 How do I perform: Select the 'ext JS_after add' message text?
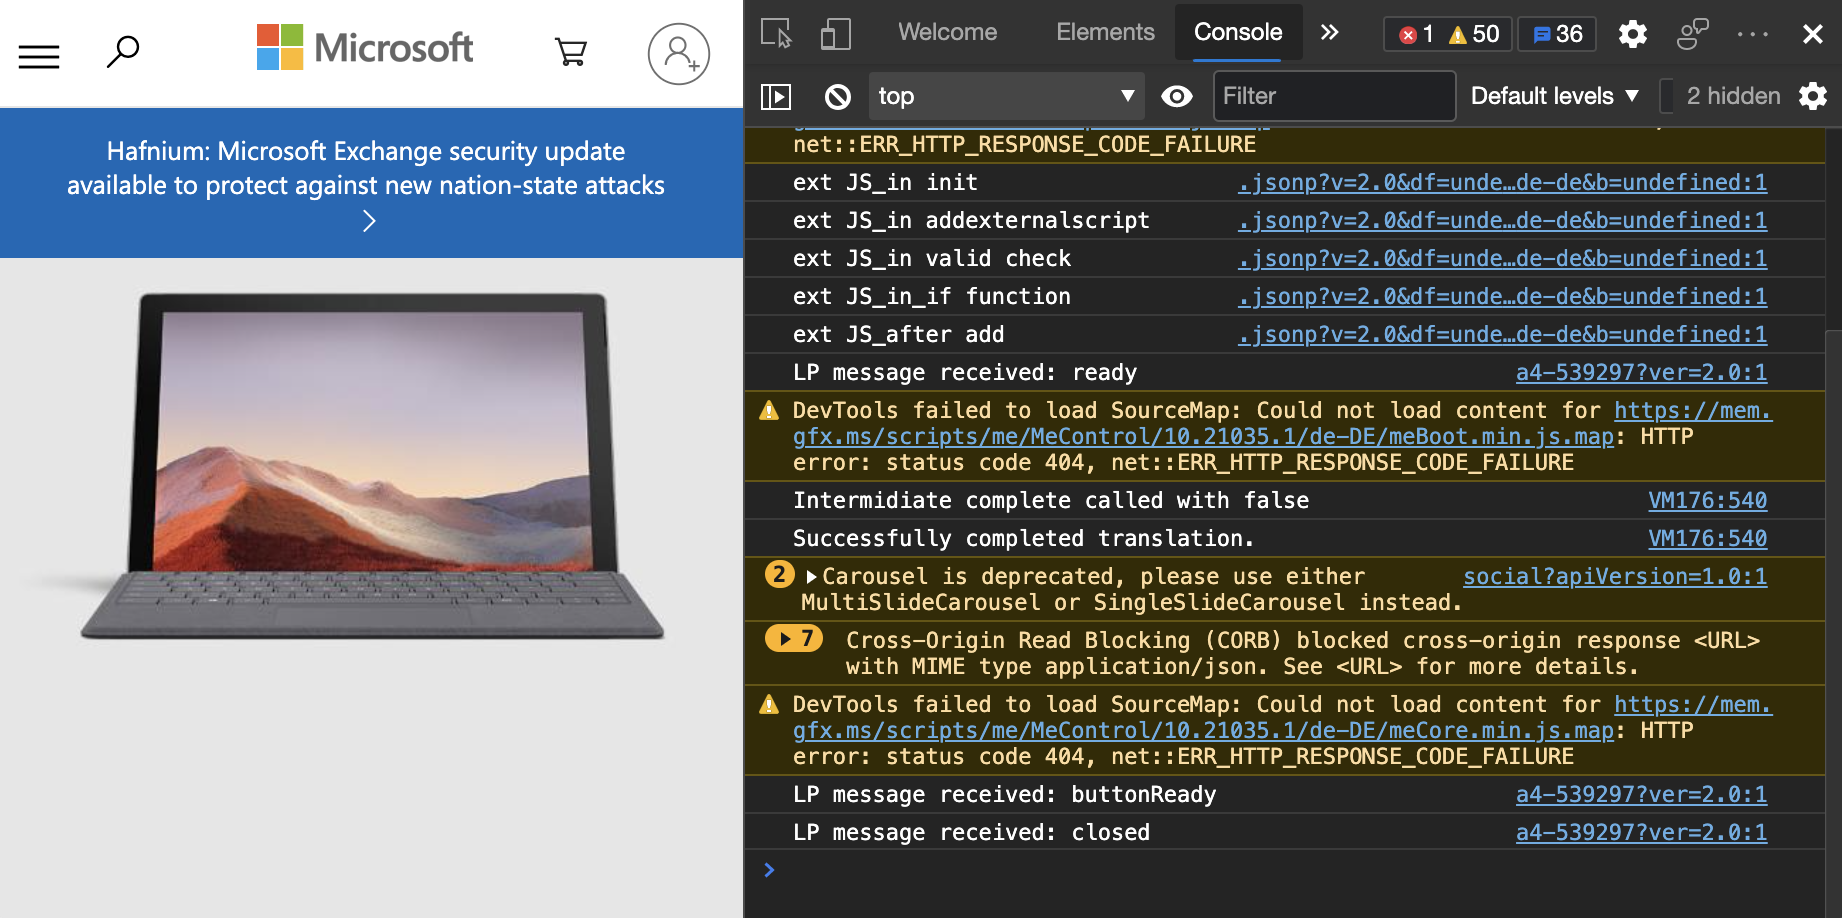[898, 334]
